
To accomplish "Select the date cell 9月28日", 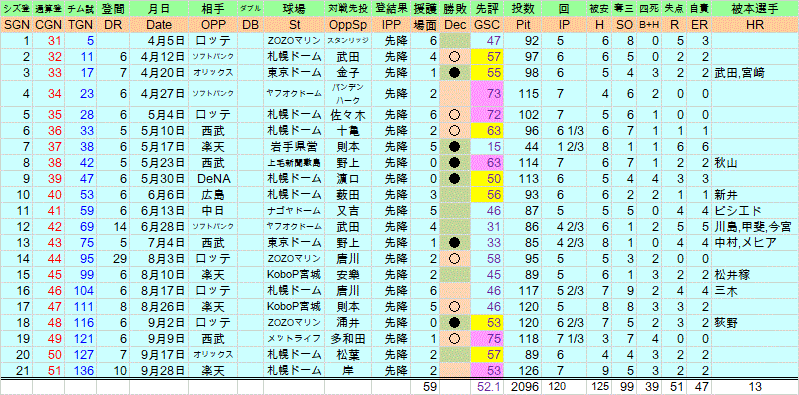I will click(158, 370).
